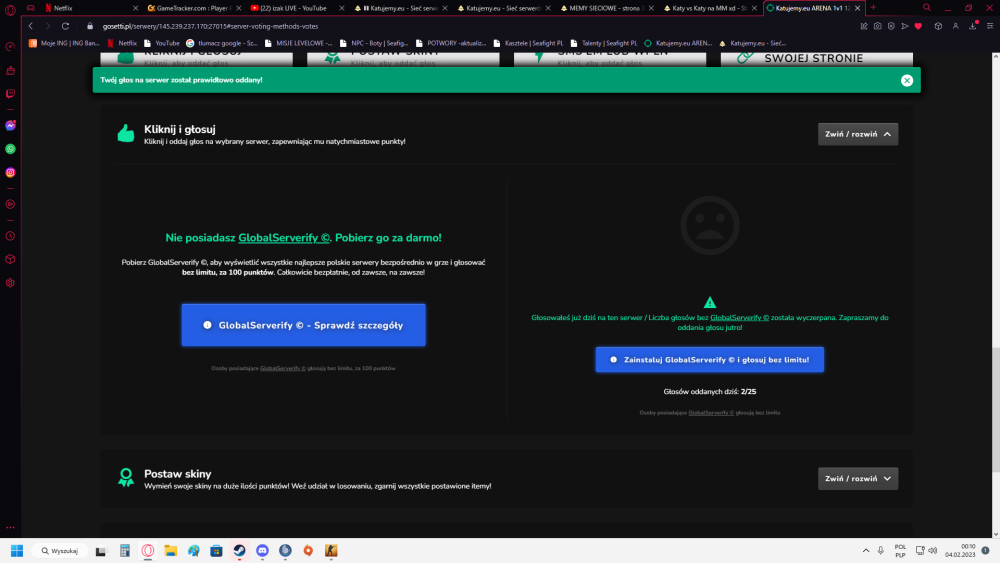Screen dimensions: 1000x563
Task: Reload the page with the refresh icon
Action: click(65, 26)
